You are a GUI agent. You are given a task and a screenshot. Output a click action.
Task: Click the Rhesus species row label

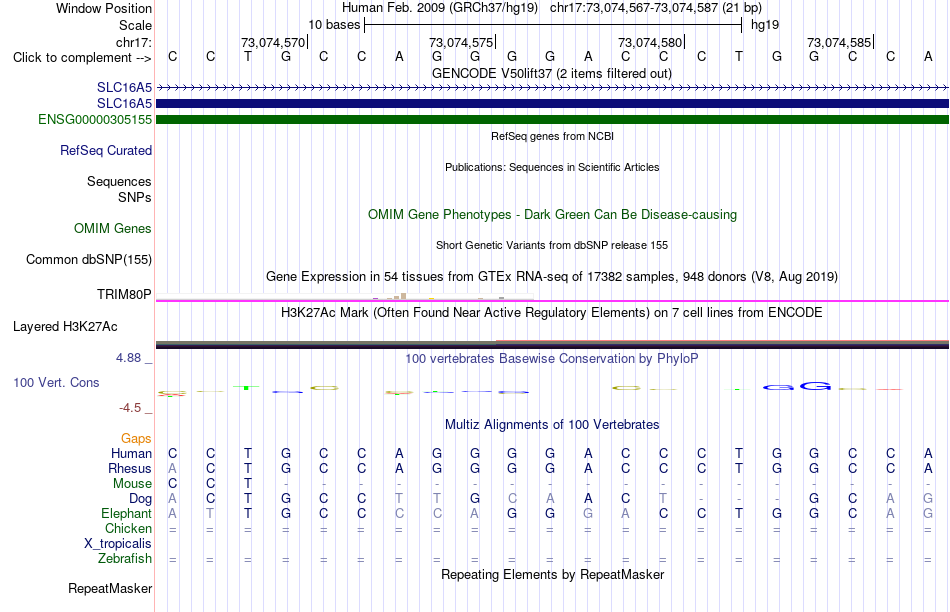click(130, 468)
